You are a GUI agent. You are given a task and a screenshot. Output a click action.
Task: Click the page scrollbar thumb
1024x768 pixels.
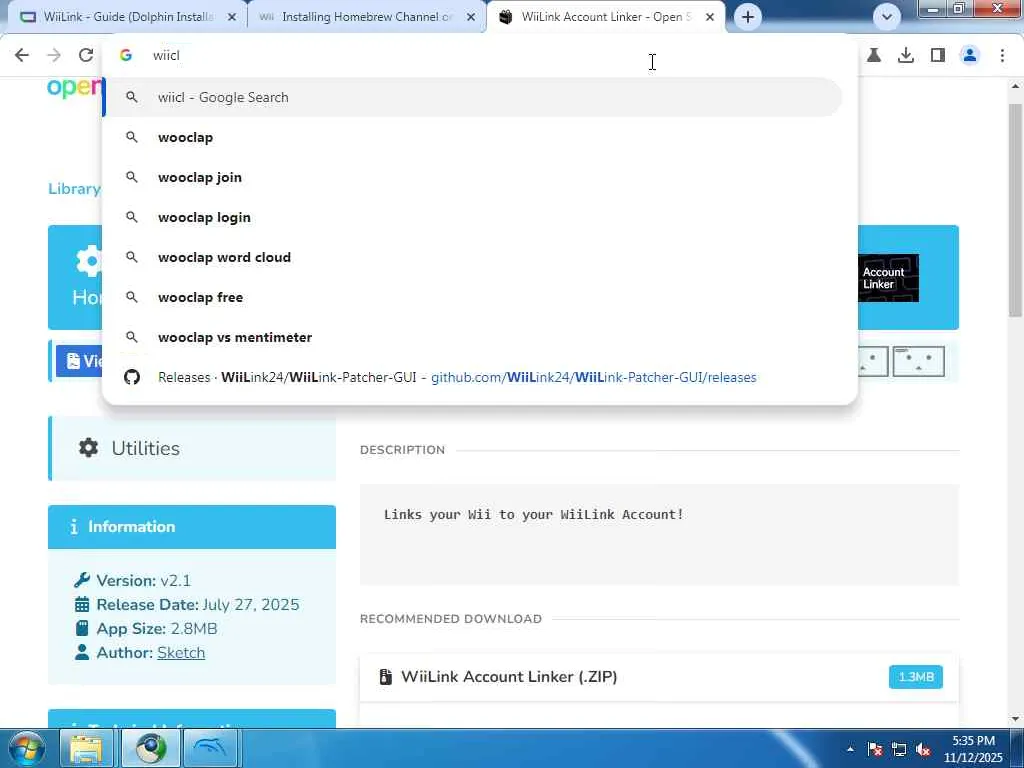tap(1015, 209)
